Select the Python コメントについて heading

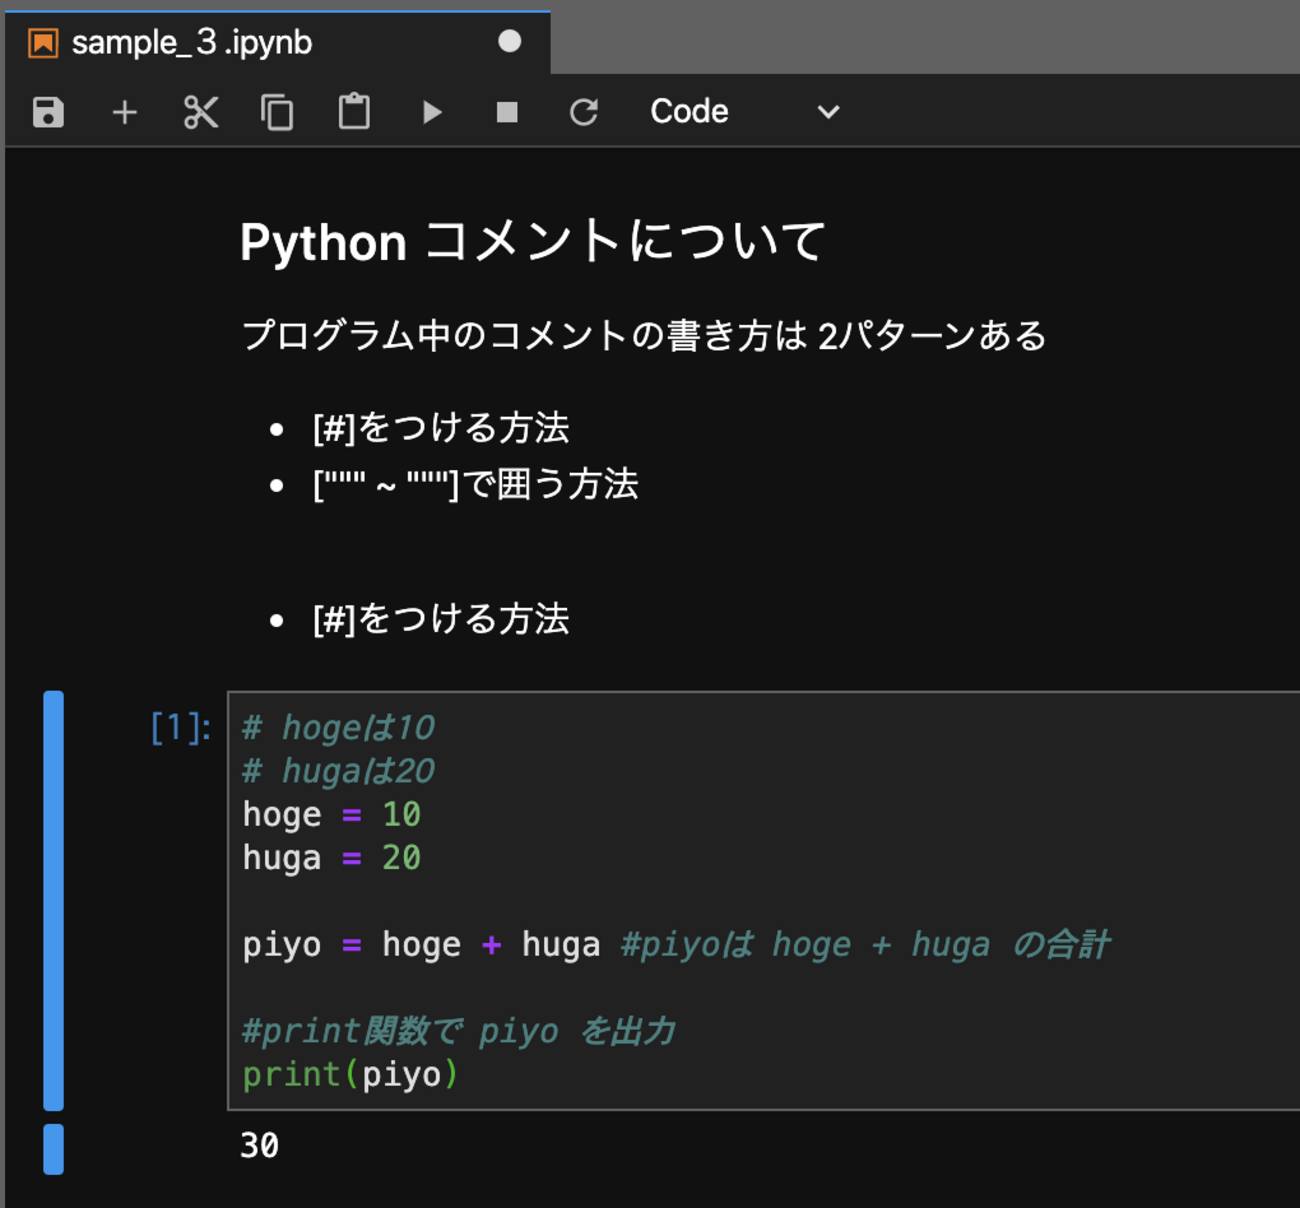(533, 242)
